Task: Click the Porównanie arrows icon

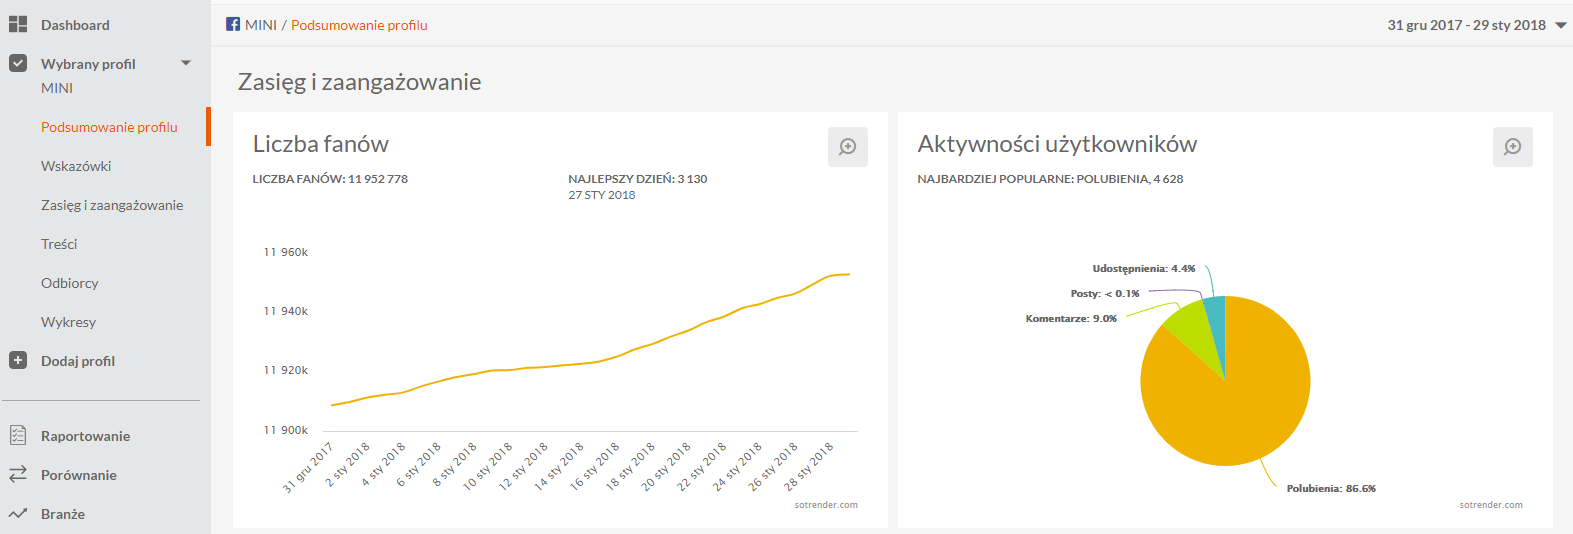Action: point(18,475)
